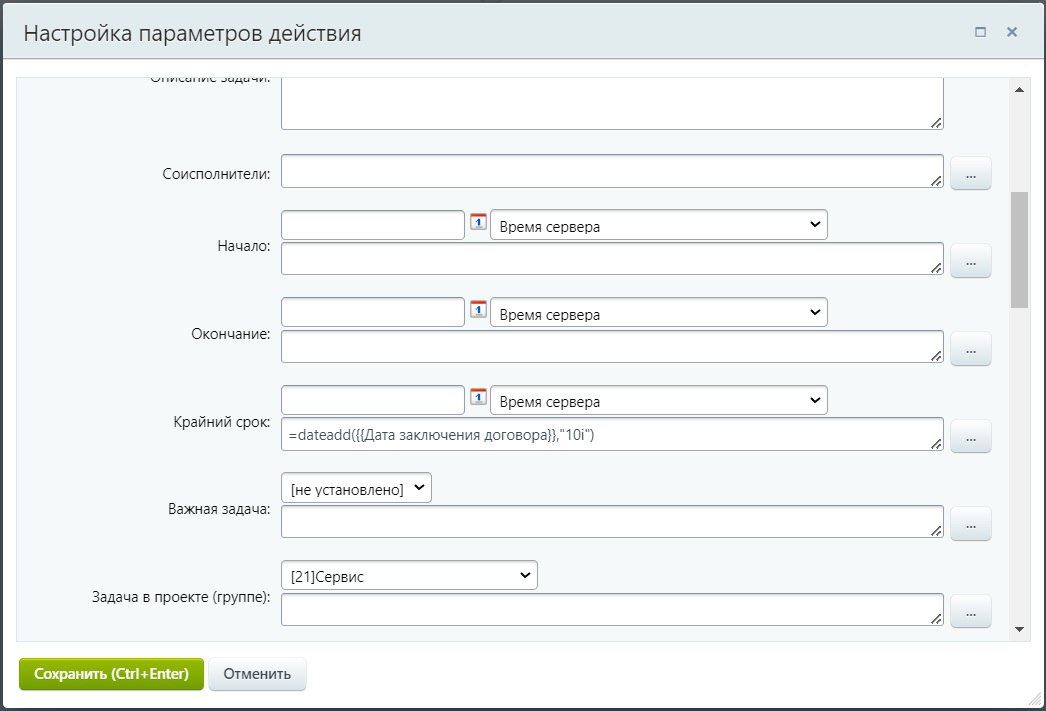Open the Важная задача dropdown
Image resolution: width=1046 pixels, height=711 pixels.
(x=357, y=488)
